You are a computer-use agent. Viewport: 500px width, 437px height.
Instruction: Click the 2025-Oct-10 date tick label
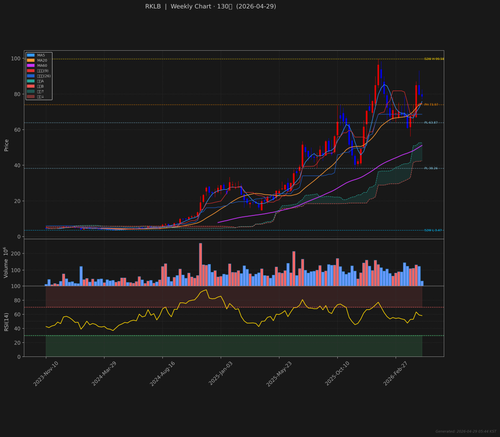tap(337, 374)
